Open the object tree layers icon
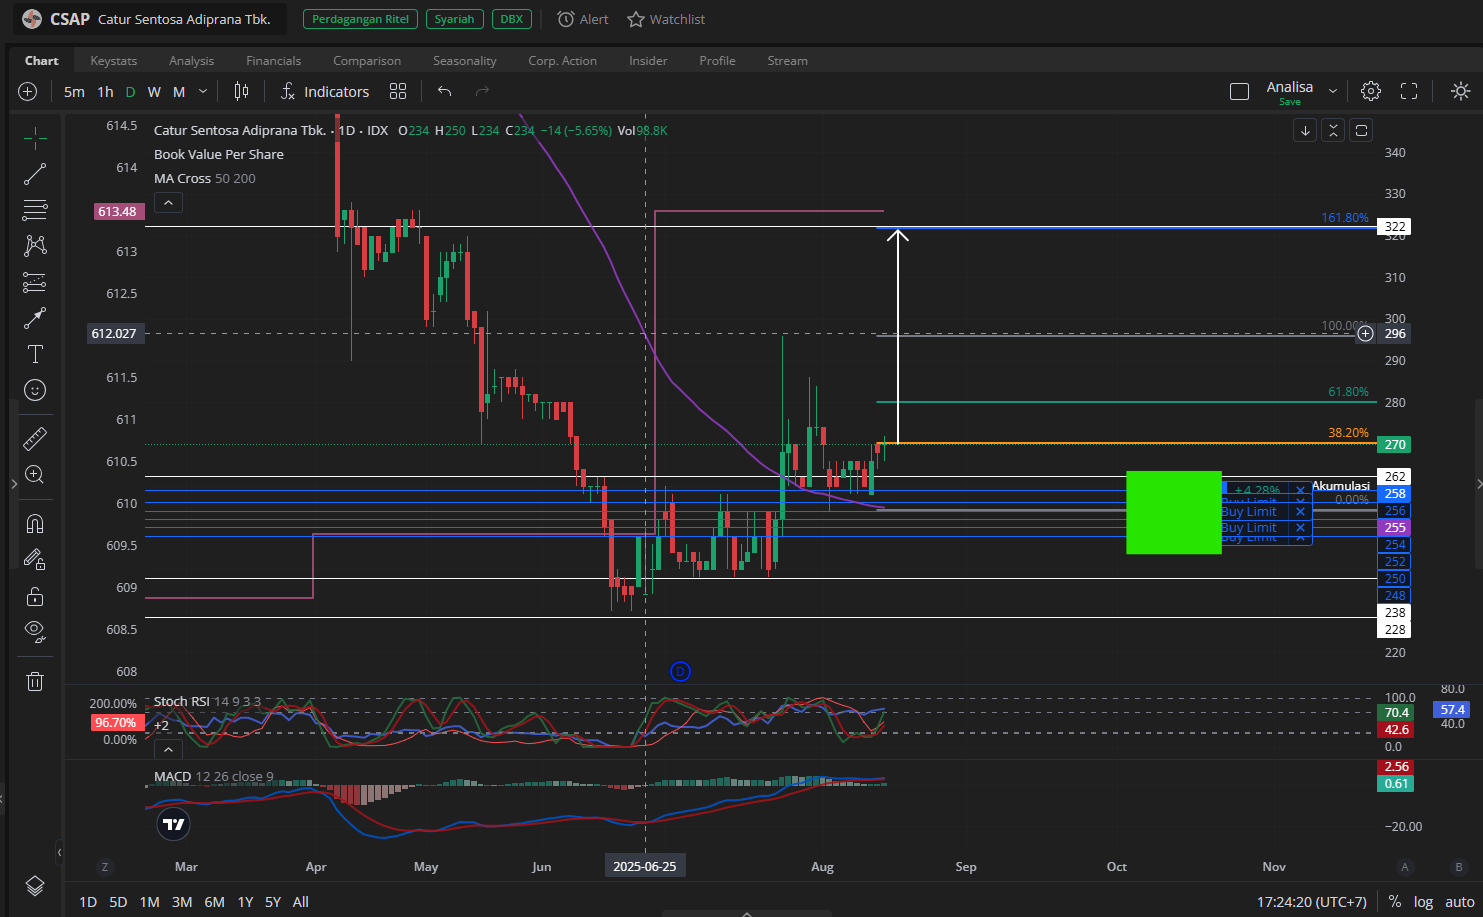Screen dimensions: 1483x917 tap(35, 886)
